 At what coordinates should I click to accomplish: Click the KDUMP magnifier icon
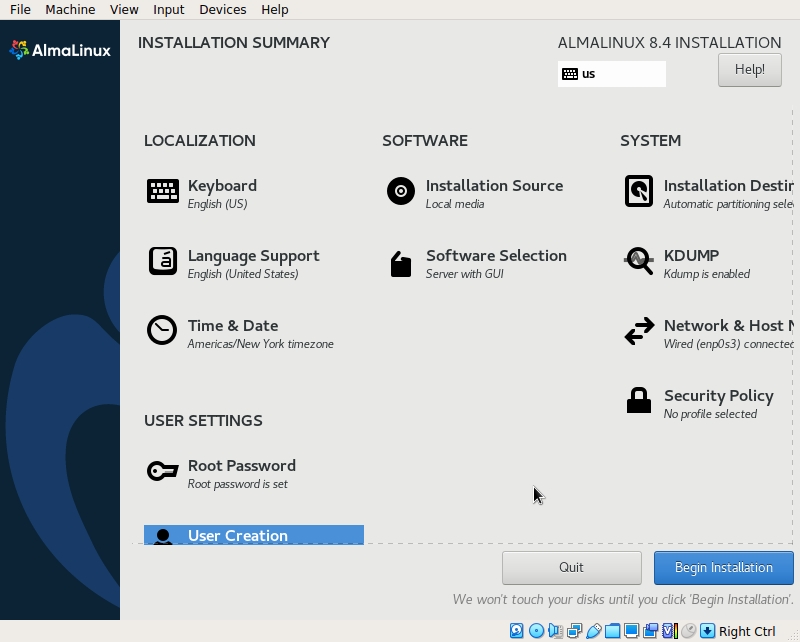click(x=639, y=261)
